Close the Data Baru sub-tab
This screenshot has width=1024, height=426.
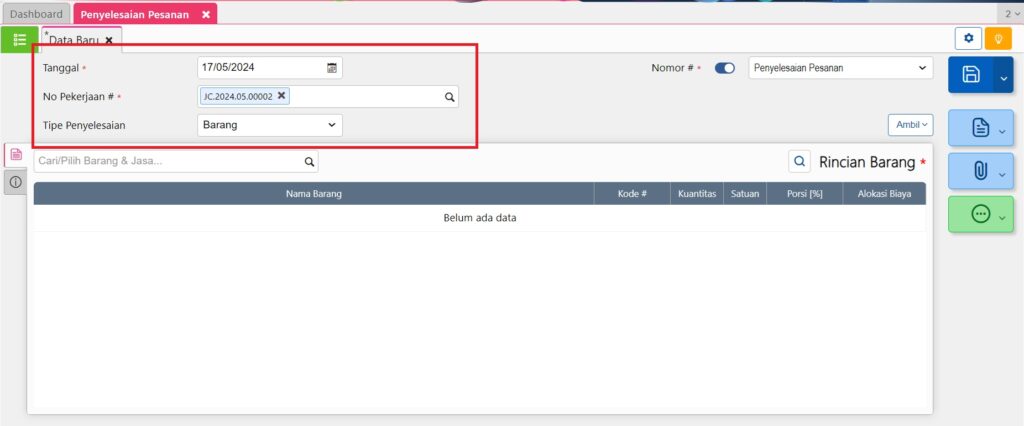[x=109, y=40]
